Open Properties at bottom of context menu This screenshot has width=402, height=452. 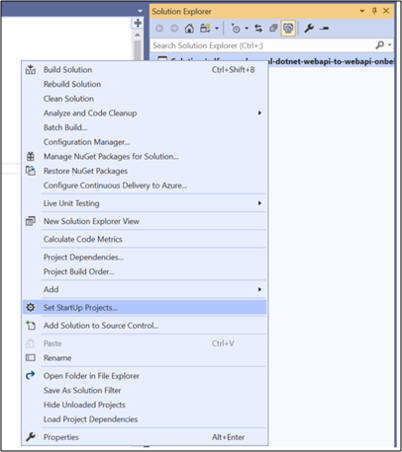pyautogui.click(x=145, y=437)
